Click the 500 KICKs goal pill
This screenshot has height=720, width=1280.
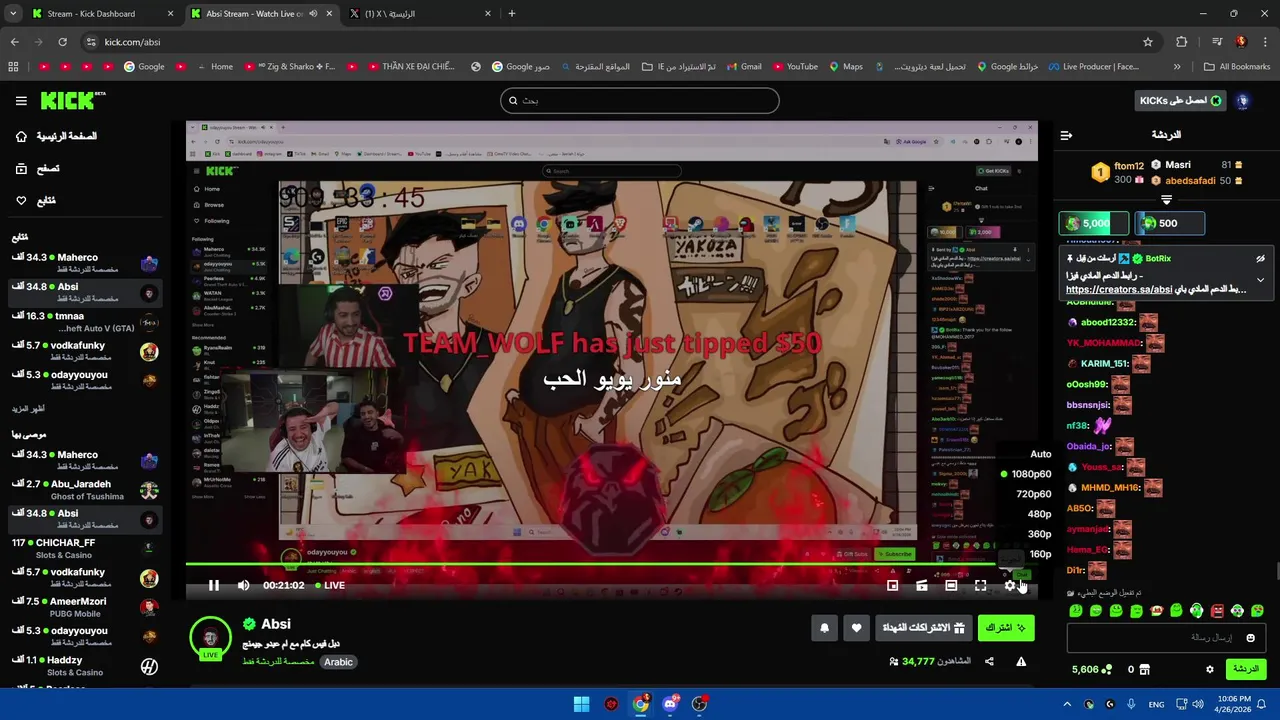[x=1168, y=223]
